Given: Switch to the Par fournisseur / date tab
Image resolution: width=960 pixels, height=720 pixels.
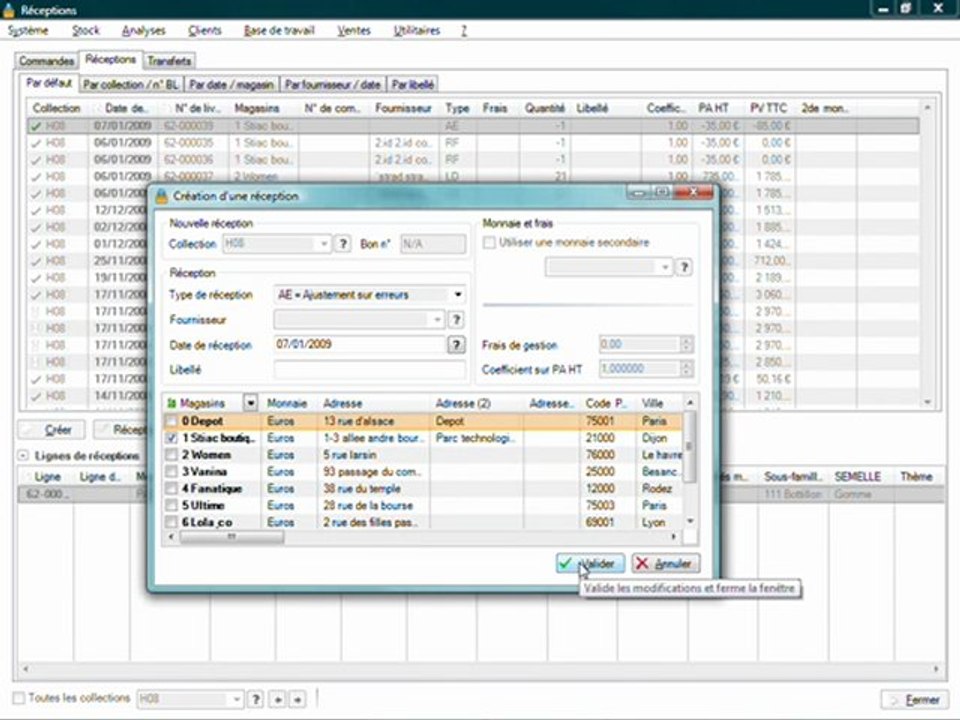Looking at the screenshot, I should pos(333,84).
